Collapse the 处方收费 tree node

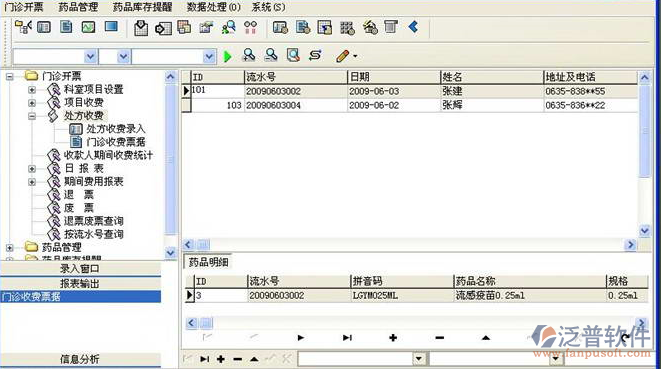(x=32, y=116)
